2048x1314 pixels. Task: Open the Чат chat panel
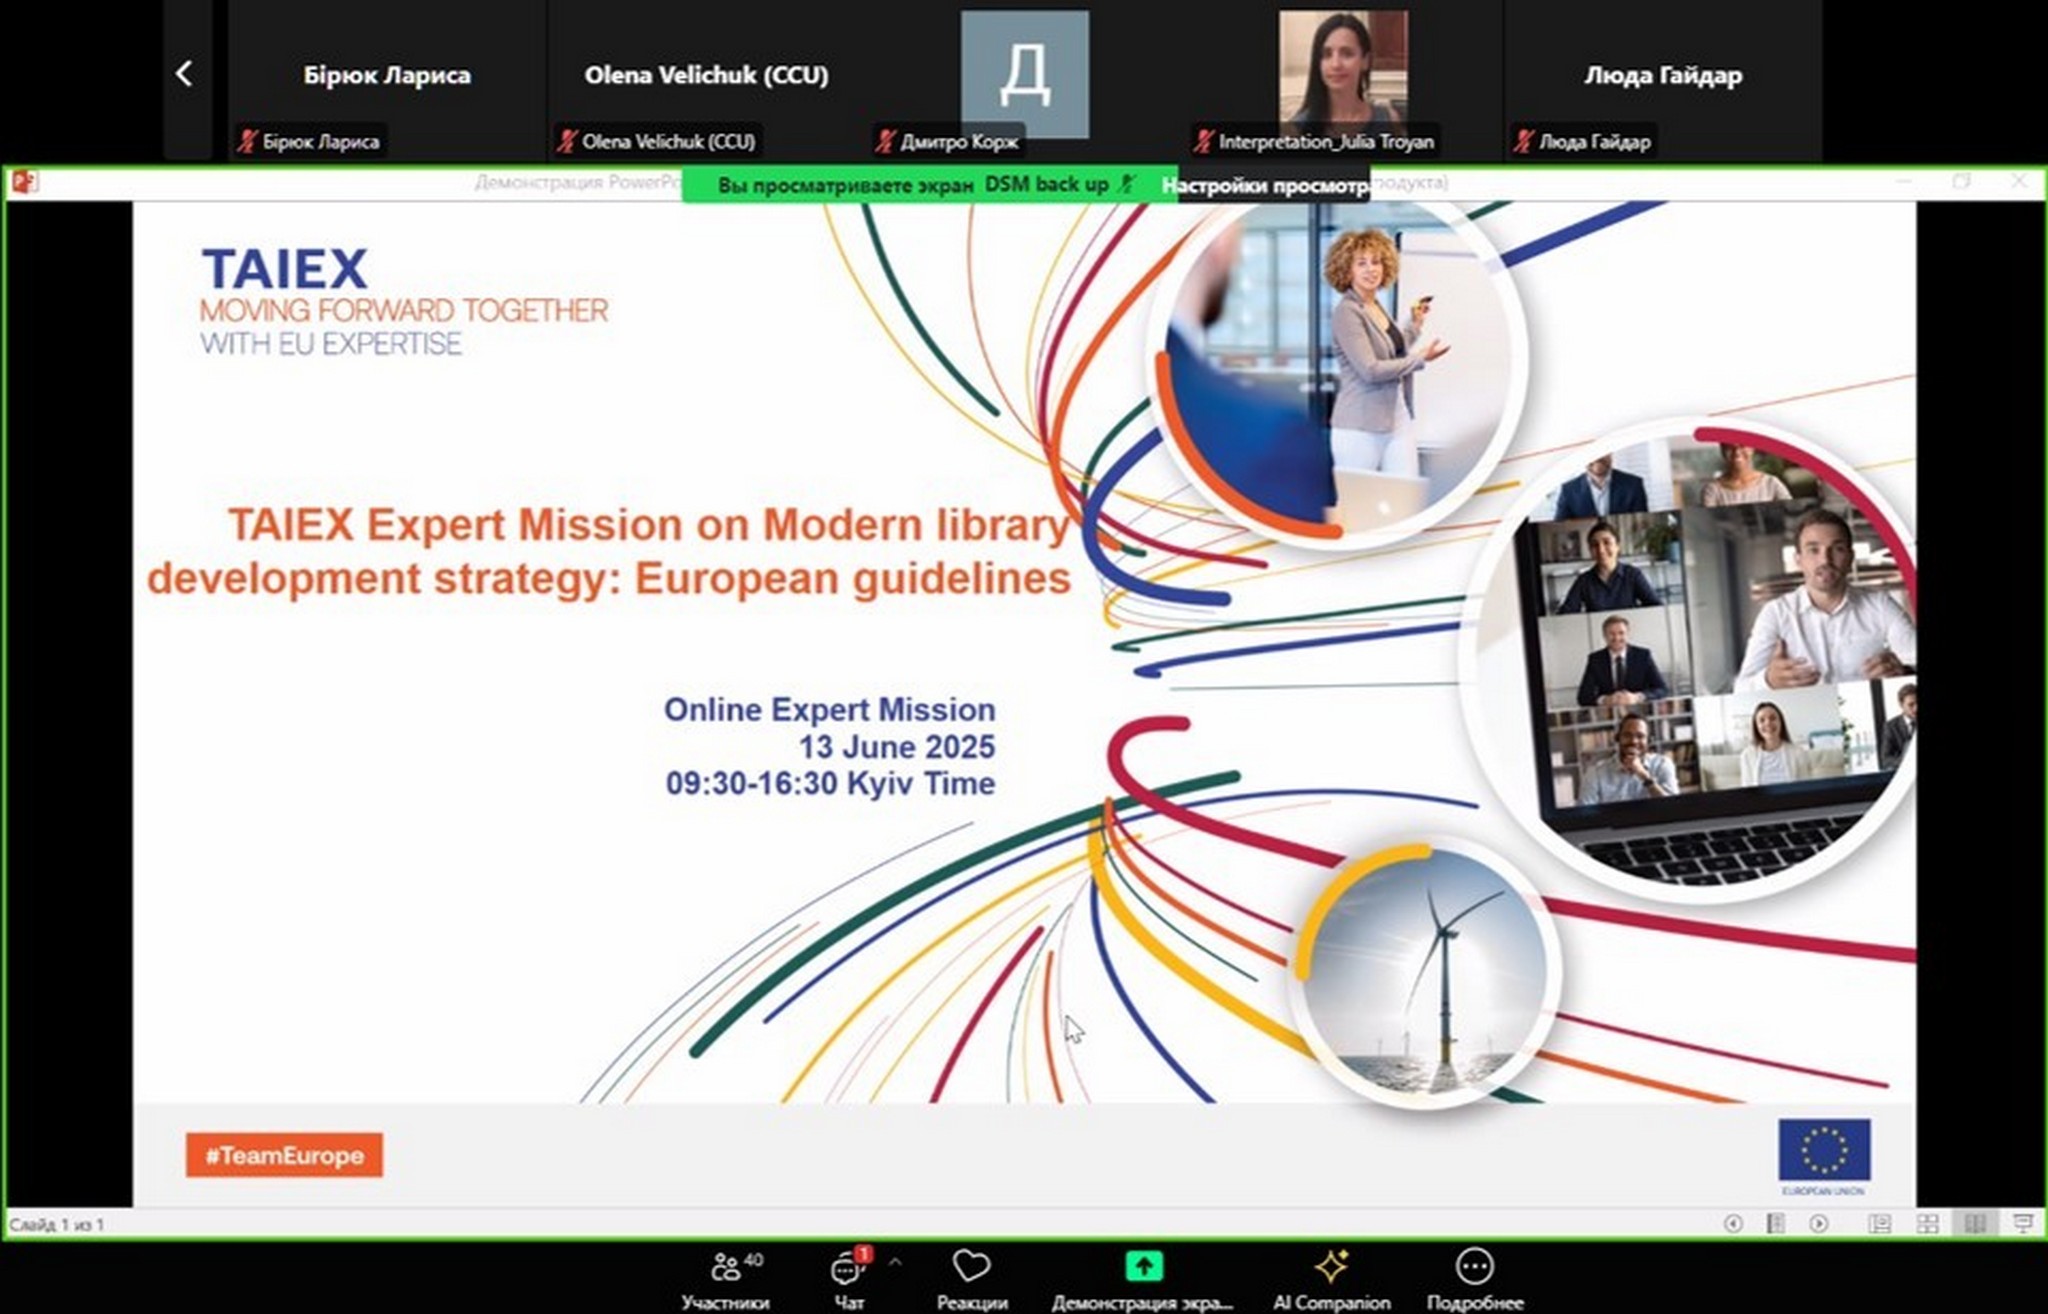coord(849,1279)
